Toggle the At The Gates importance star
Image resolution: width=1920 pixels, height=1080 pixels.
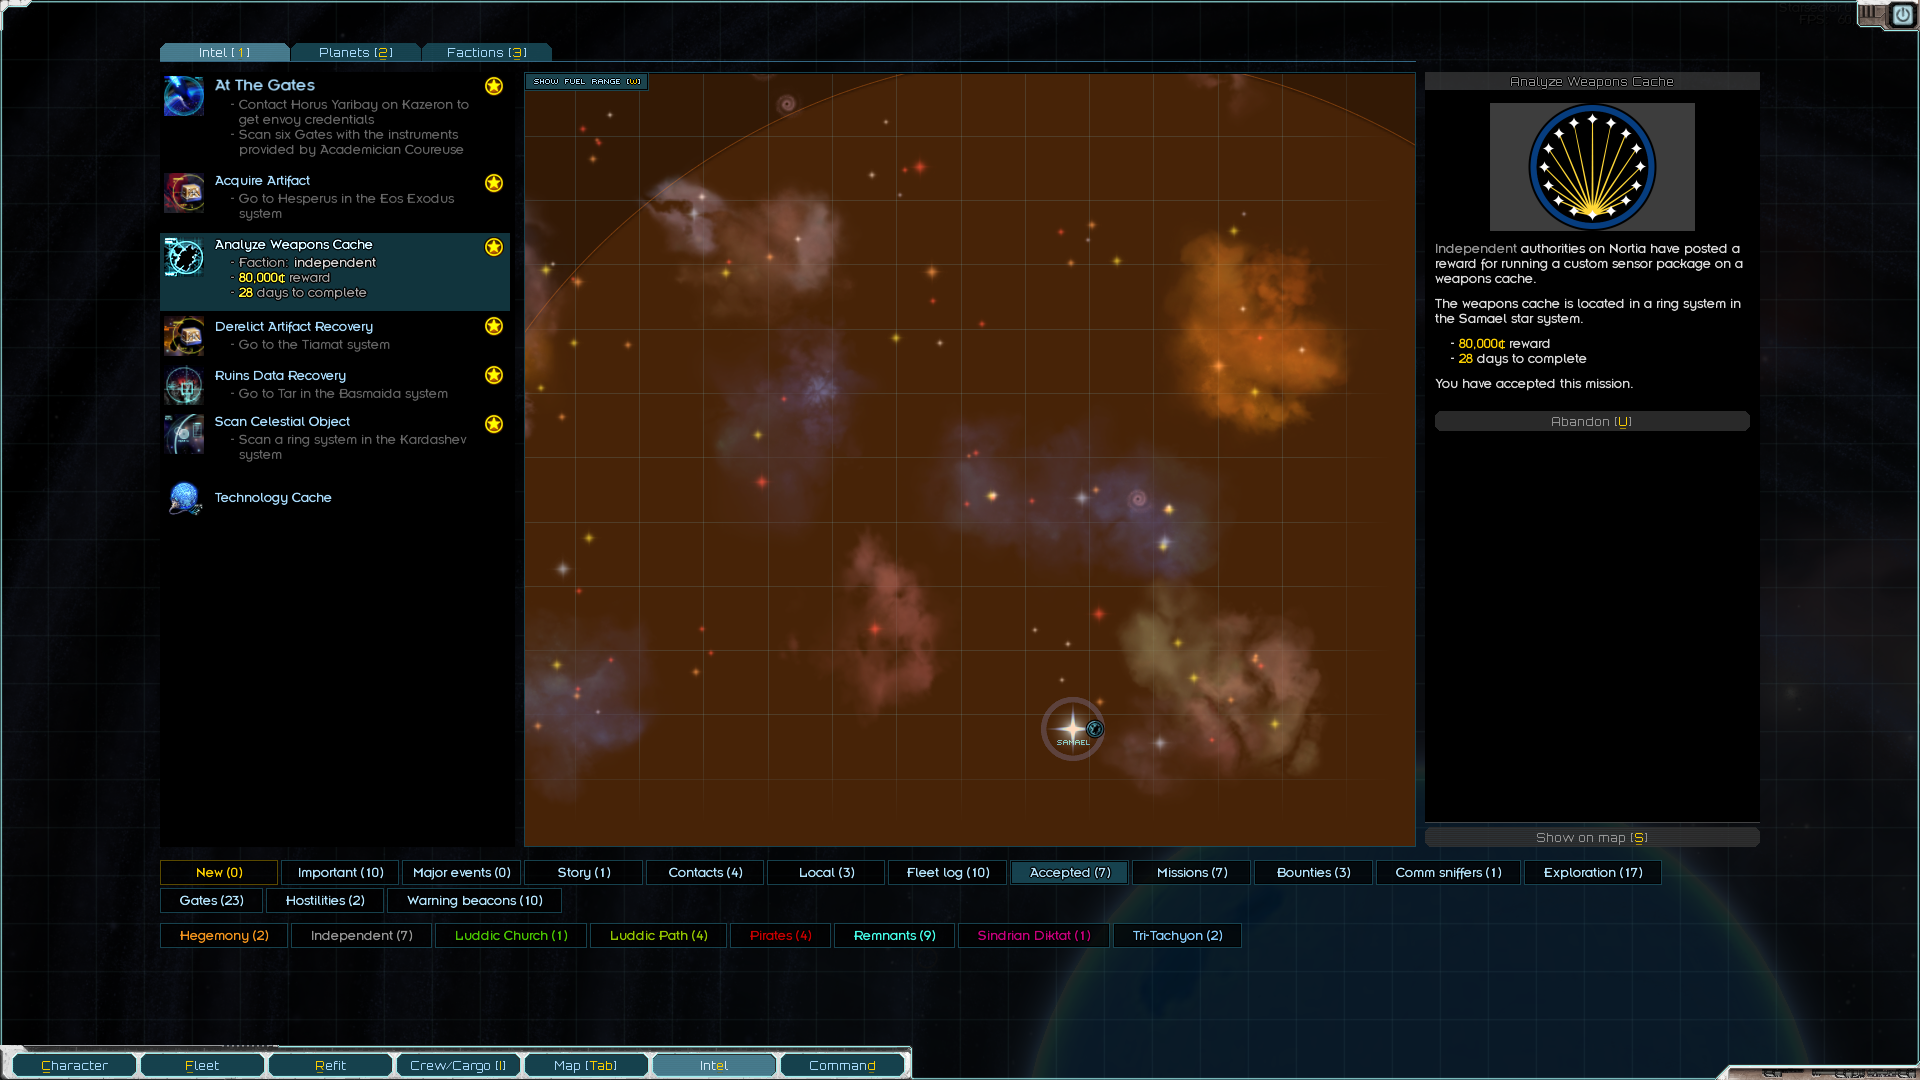(x=494, y=86)
